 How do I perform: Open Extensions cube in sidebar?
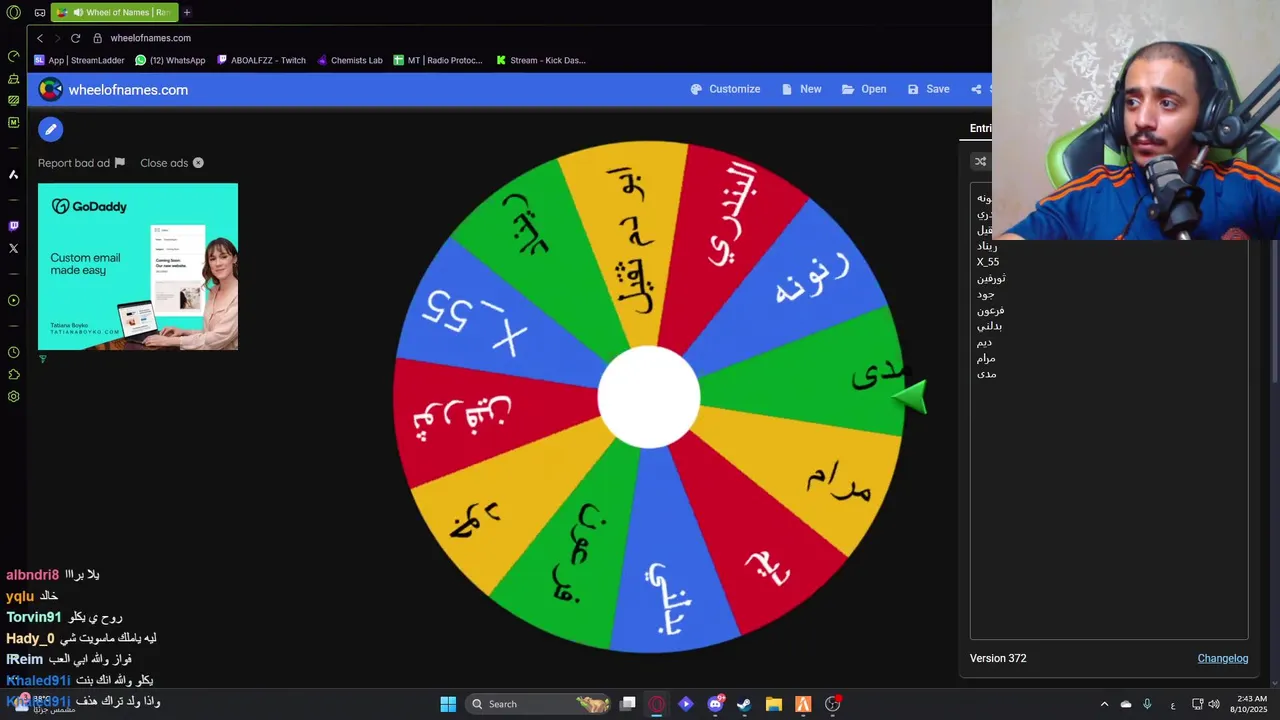[13, 374]
